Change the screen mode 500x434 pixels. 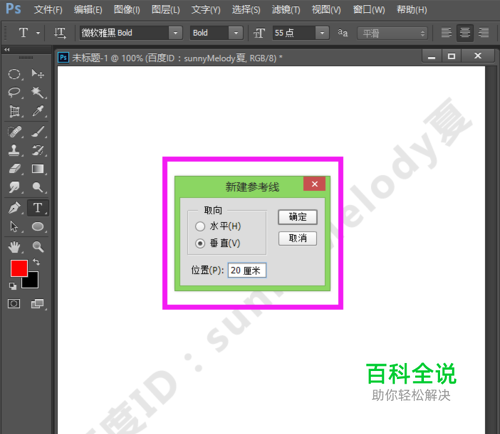[37, 304]
